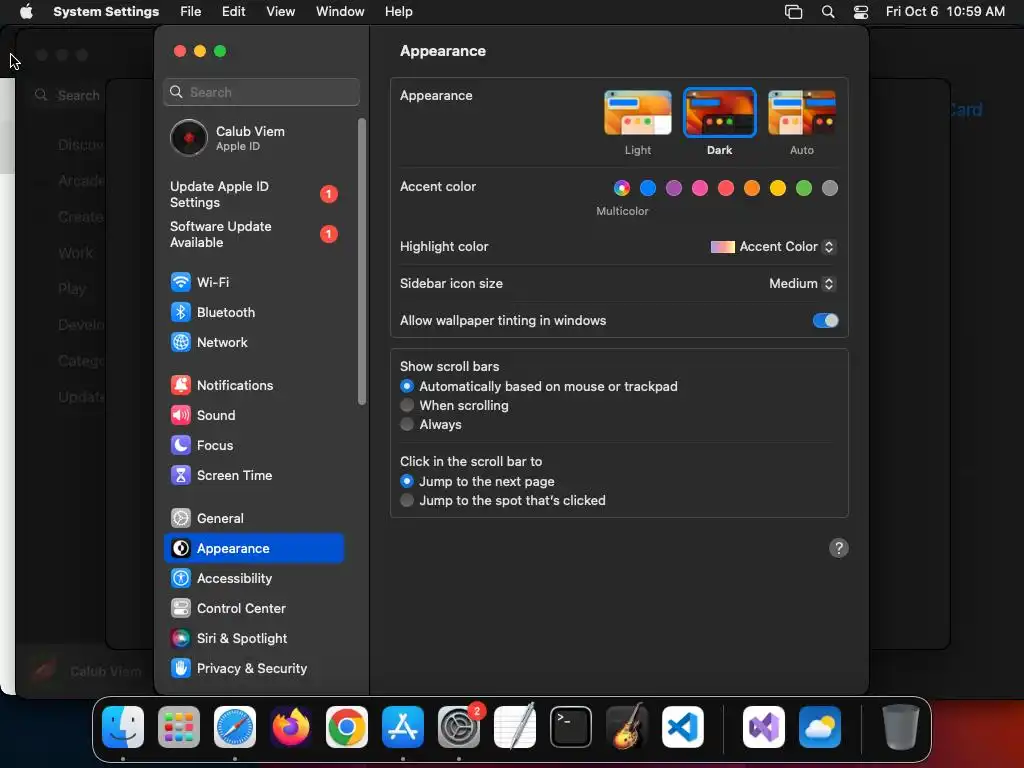Open the View menu
Image resolution: width=1024 pixels, height=768 pixels.
coord(281,12)
